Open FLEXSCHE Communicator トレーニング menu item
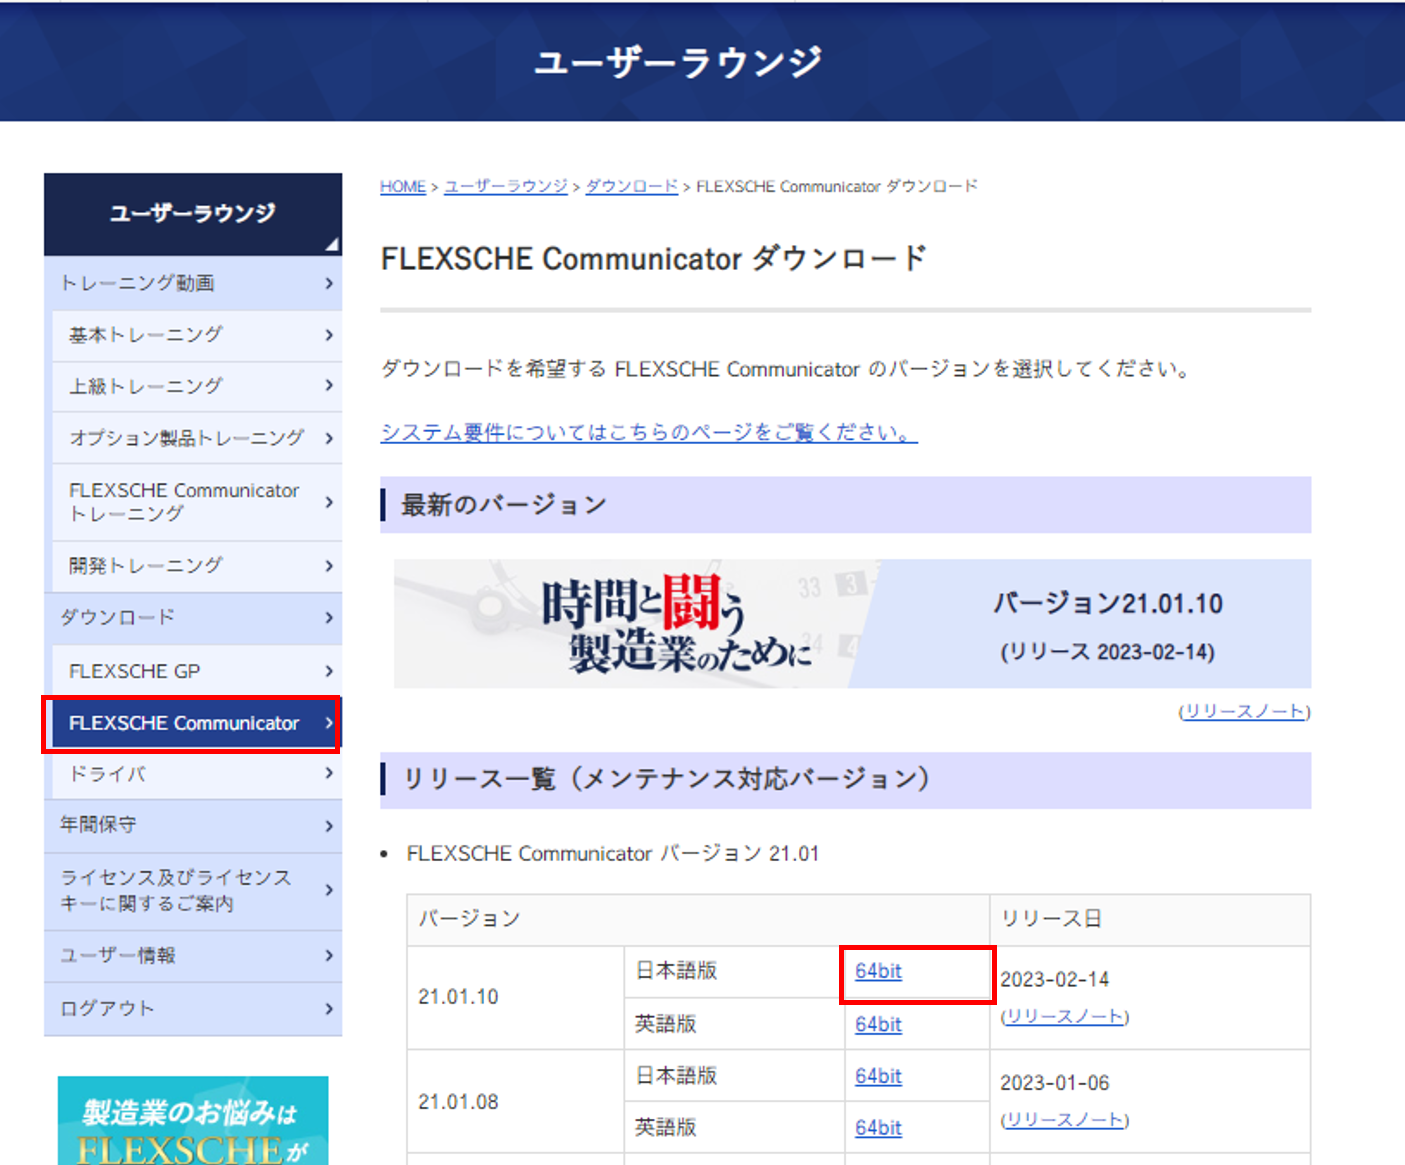The width and height of the screenshot is (1405, 1165). [x=184, y=502]
